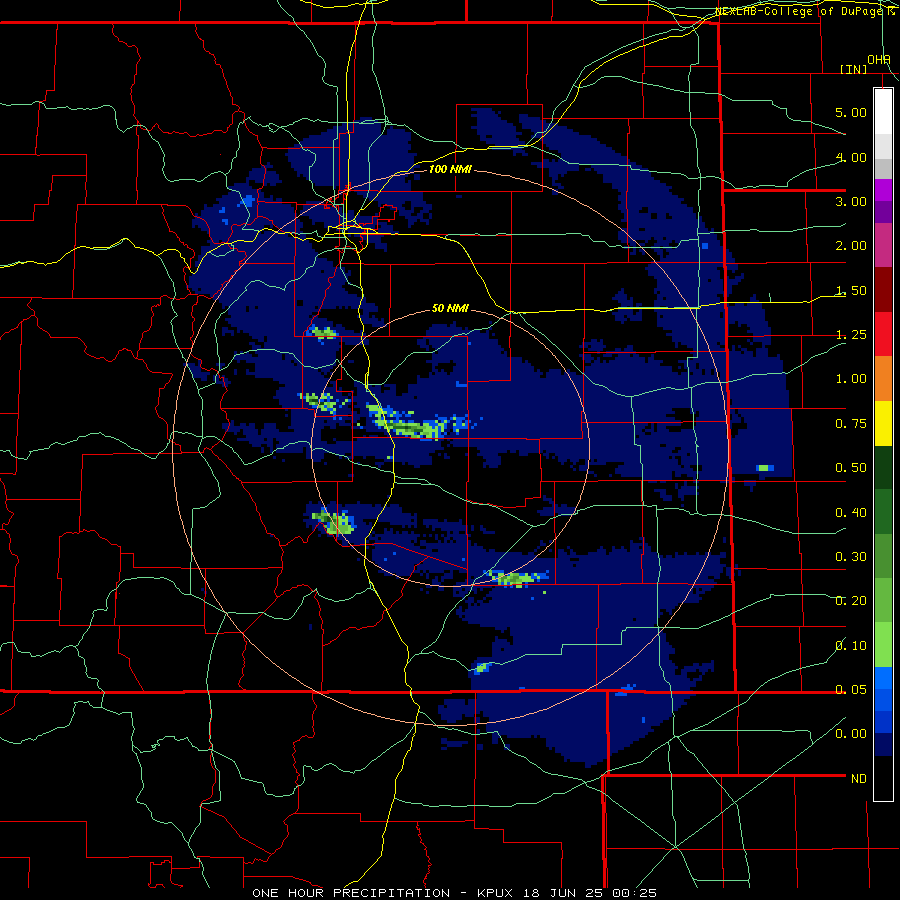Click the bright magenta legend swatch
This screenshot has width=900, height=900.
point(883,190)
